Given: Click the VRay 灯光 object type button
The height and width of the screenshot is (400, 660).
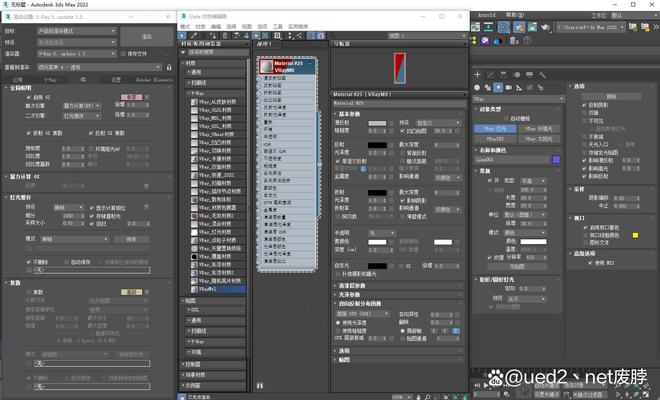Looking at the screenshot, I should point(495,129).
